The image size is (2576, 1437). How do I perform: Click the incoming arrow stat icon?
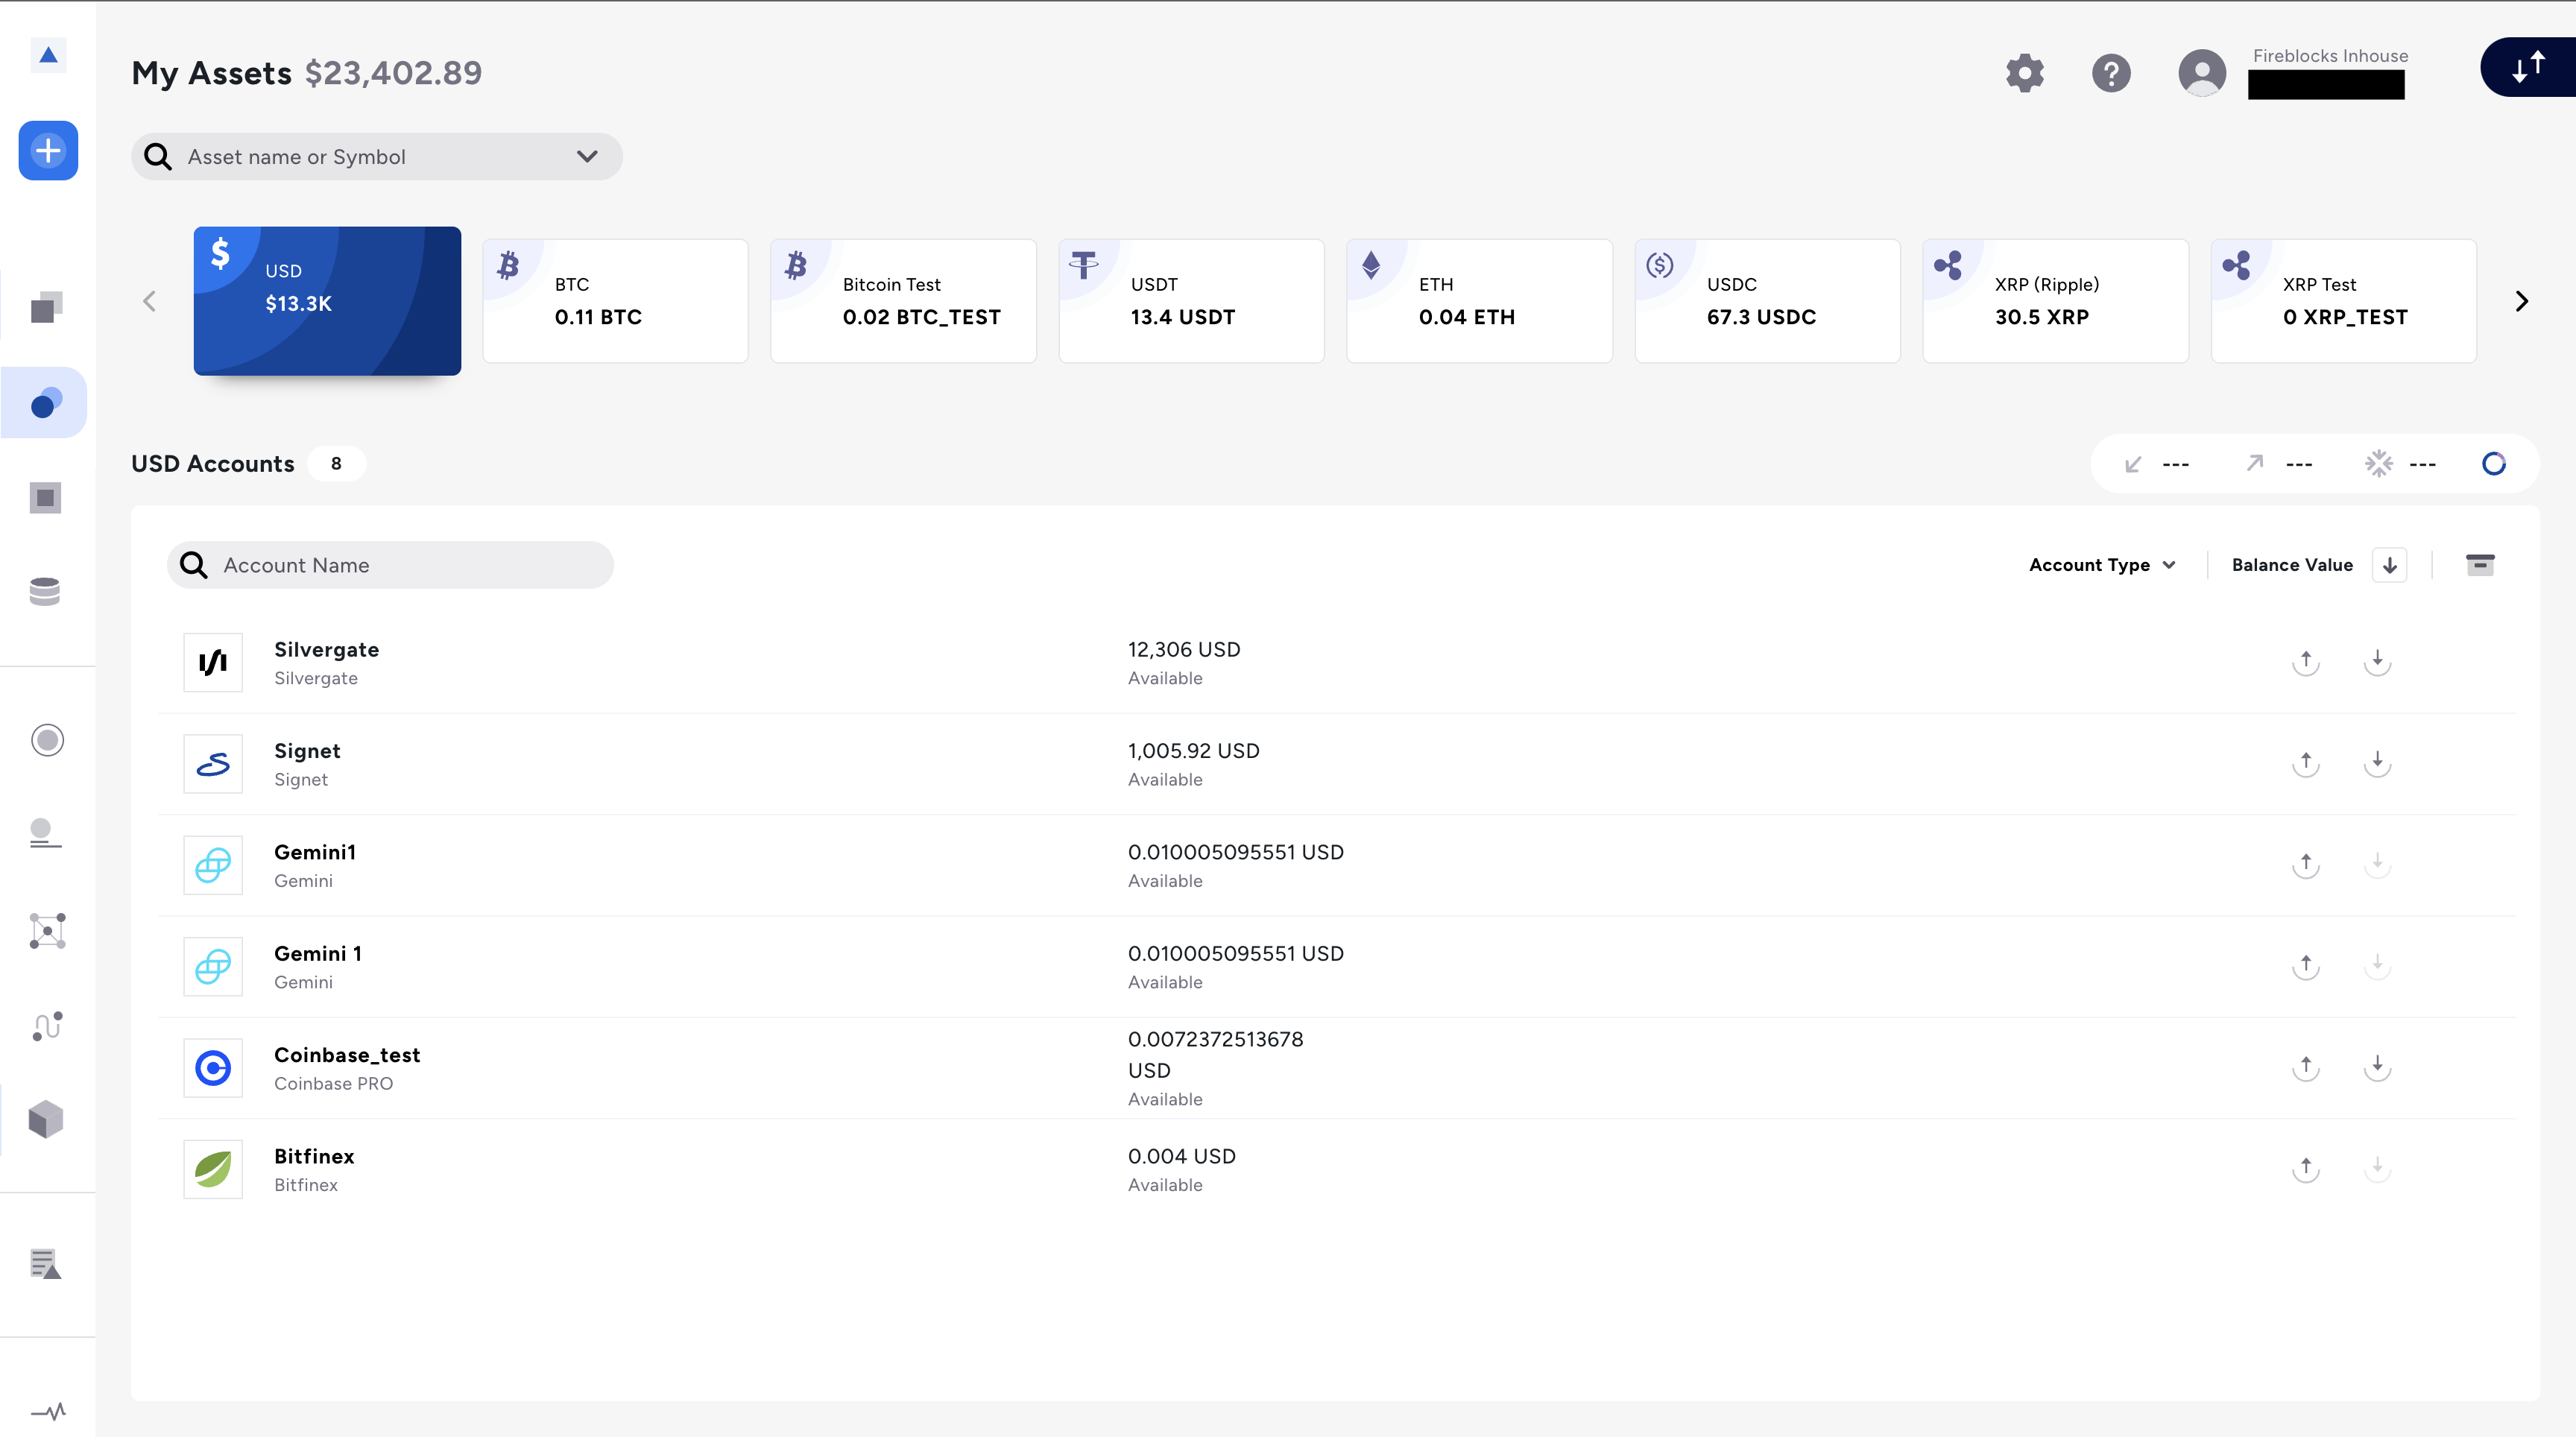(2133, 464)
